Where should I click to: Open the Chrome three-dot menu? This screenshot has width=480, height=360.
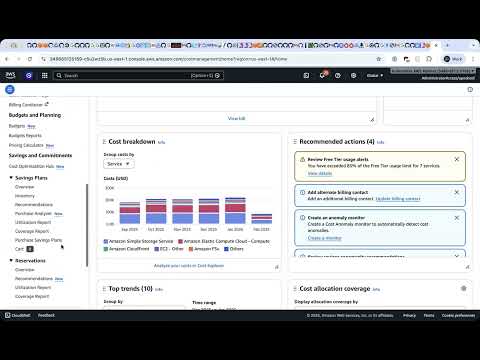(x=473, y=59)
